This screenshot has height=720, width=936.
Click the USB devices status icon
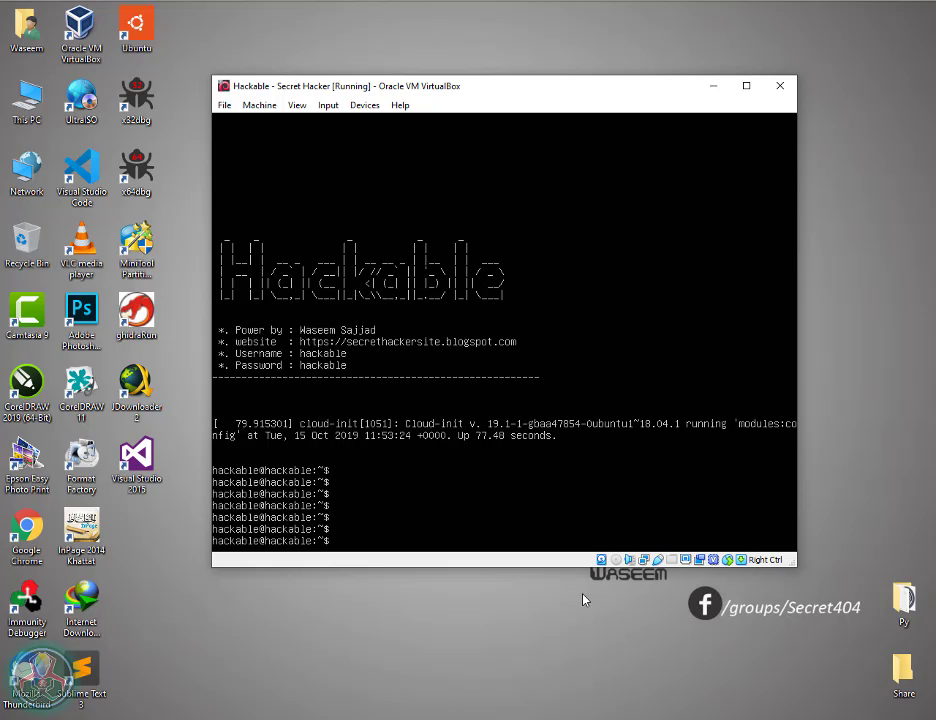[658, 559]
